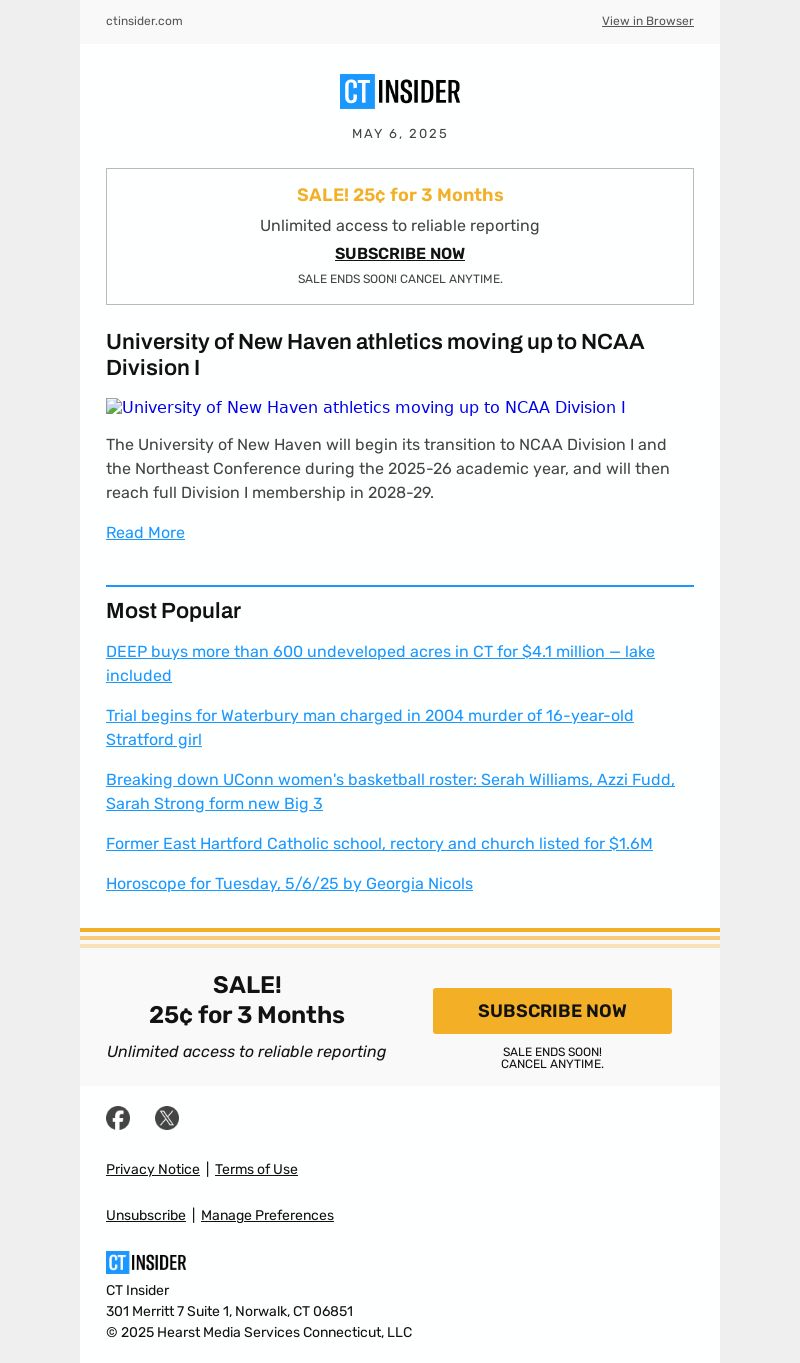Open Horoscope for Tuesday by Georgia Nicols
The height and width of the screenshot is (1363, 800).
click(289, 884)
